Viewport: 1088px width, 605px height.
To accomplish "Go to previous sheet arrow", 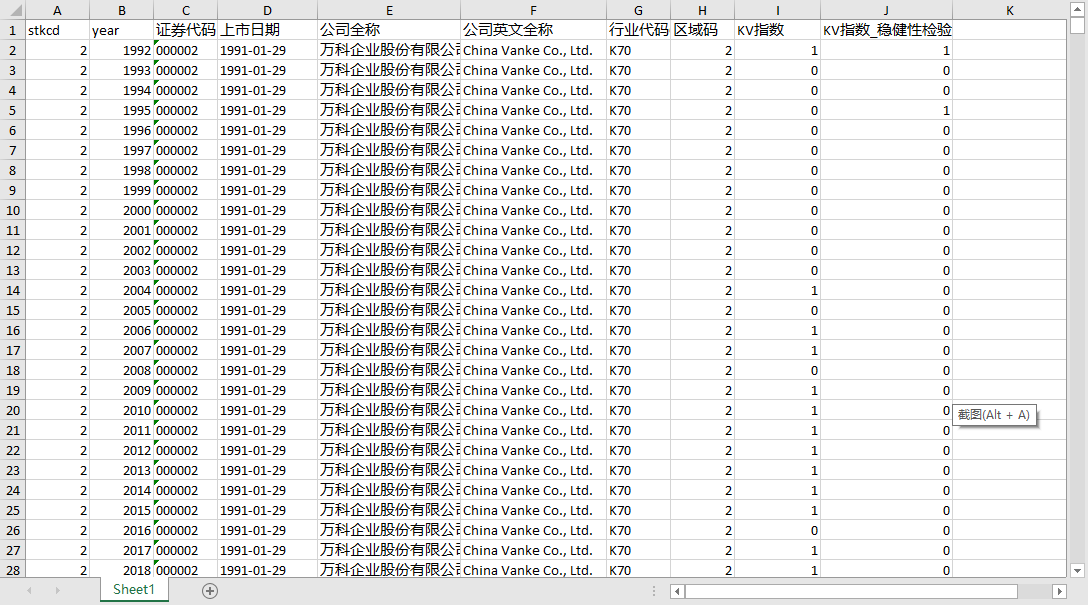I will [x=29, y=590].
